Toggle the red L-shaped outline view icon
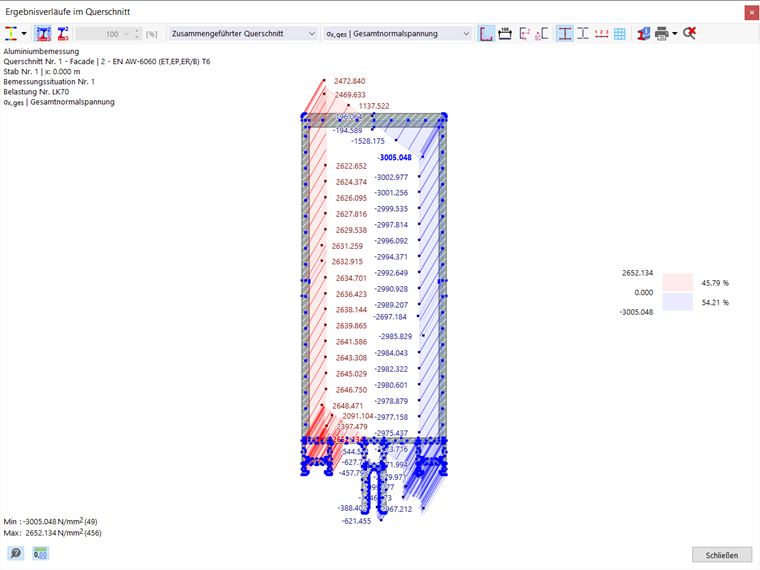760x570 pixels. coord(486,33)
